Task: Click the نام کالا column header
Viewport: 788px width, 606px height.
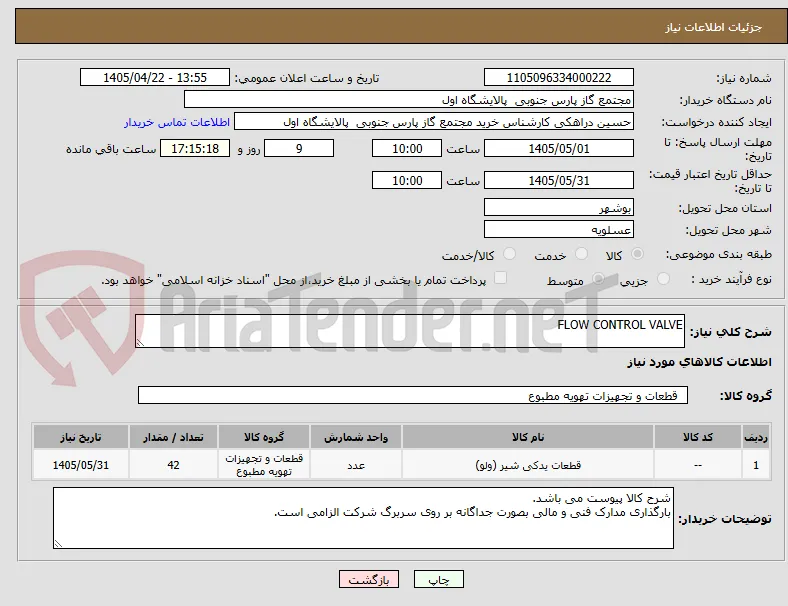Action: coord(528,437)
